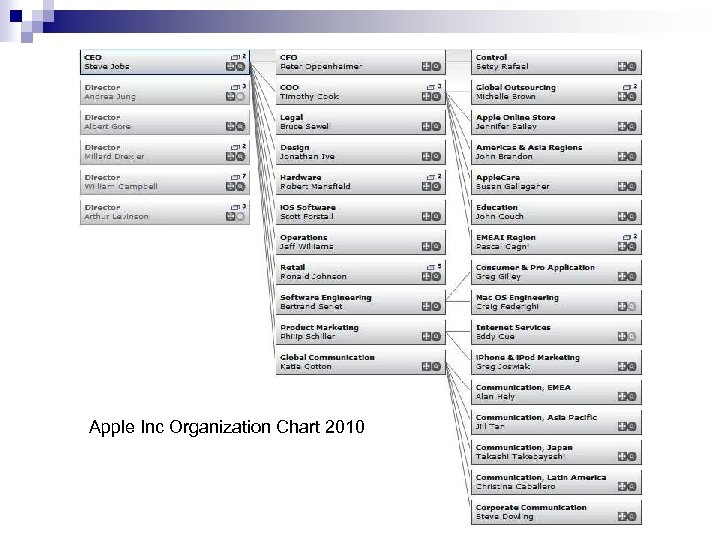The height and width of the screenshot is (540, 720).
Task: Click the magnifier icon on Katie Cotton card
Action: coord(437,367)
